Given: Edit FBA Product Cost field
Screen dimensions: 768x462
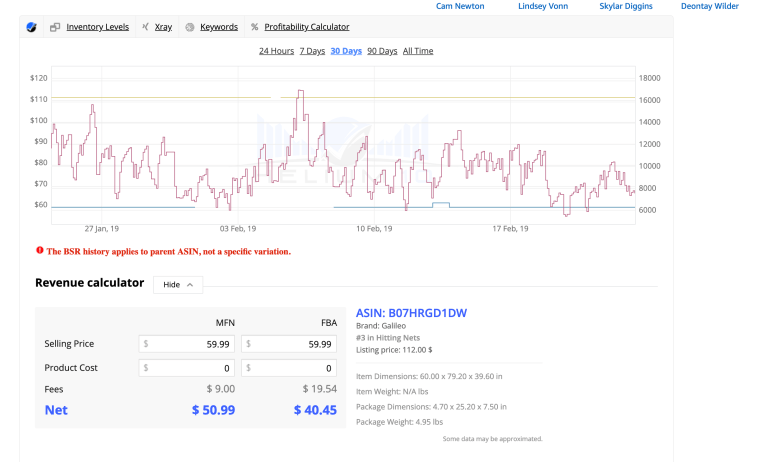Looking at the screenshot, I should (289, 368).
